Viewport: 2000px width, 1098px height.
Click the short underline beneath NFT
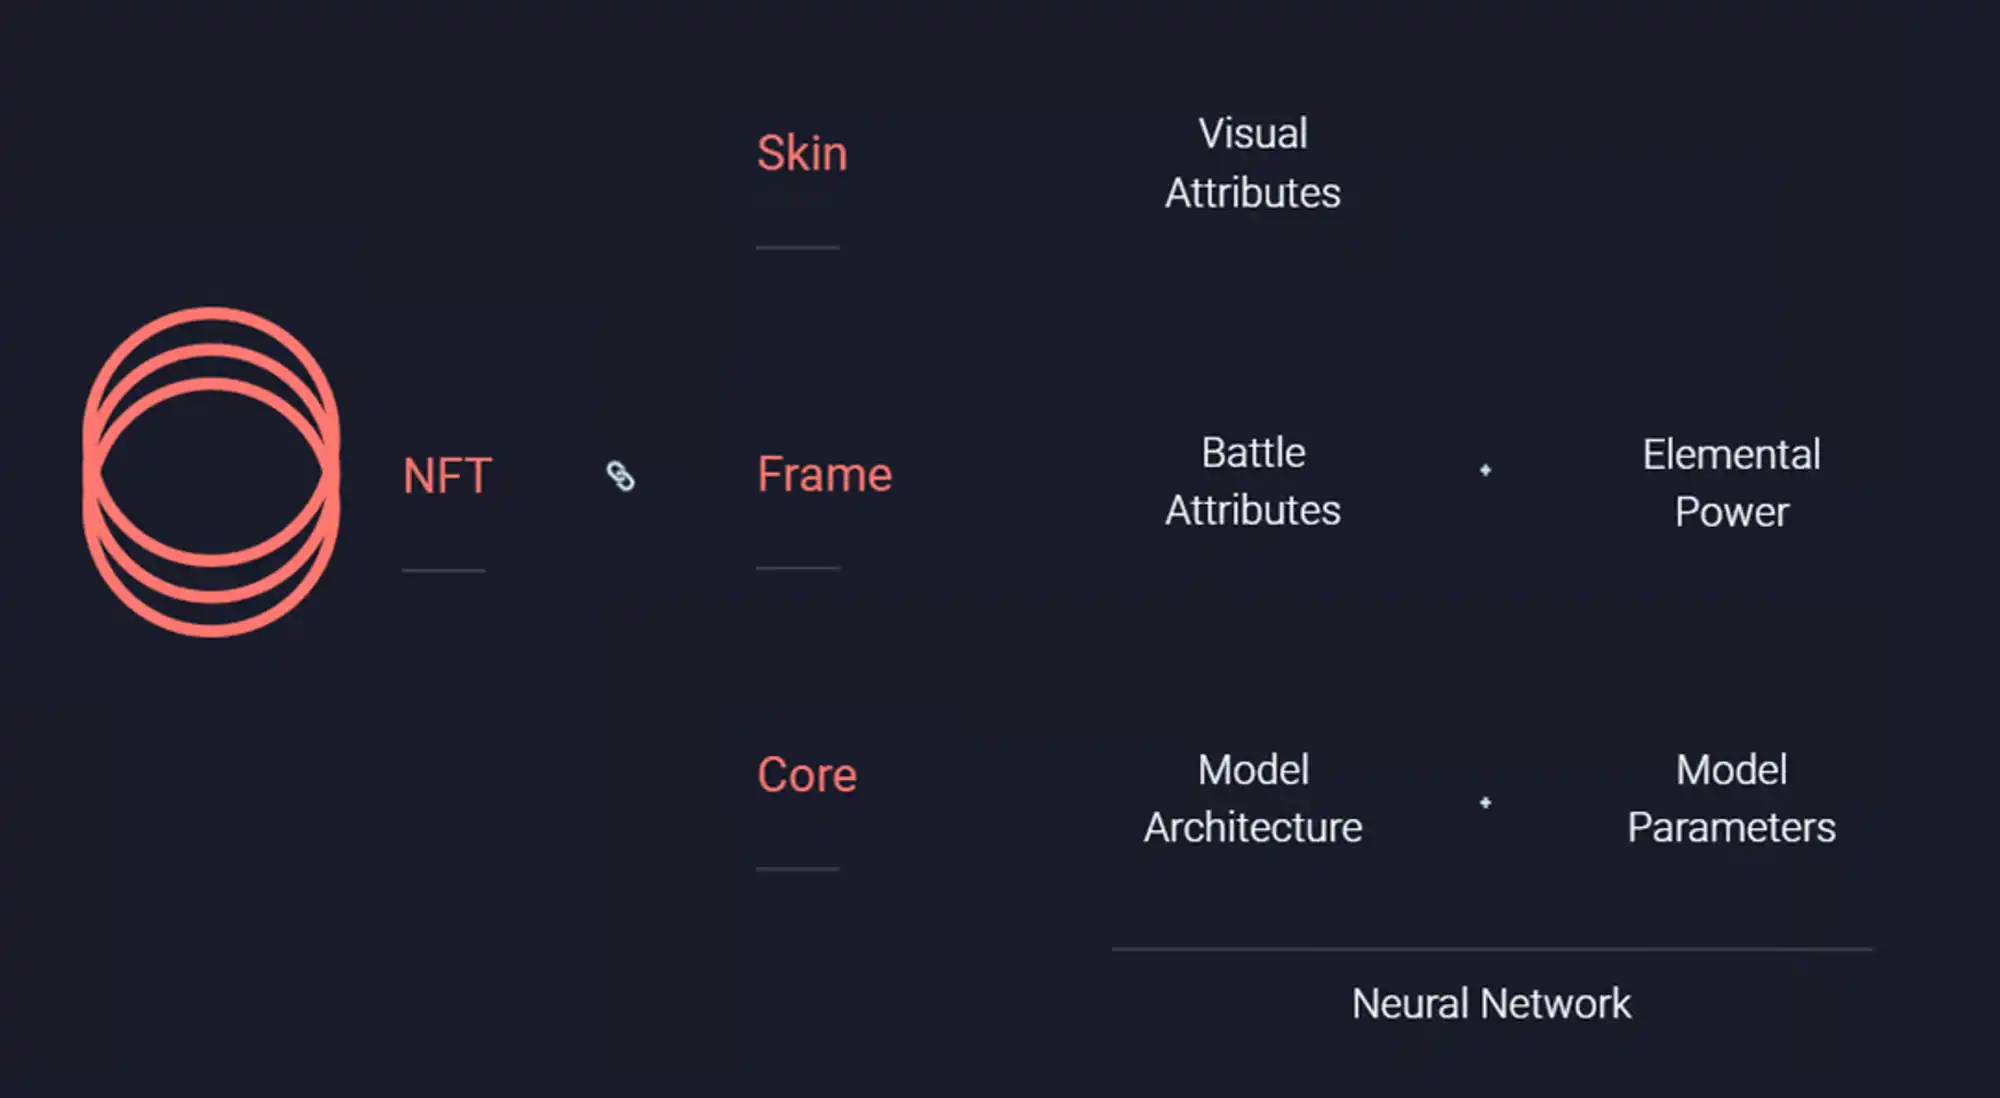pyautogui.click(x=443, y=570)
